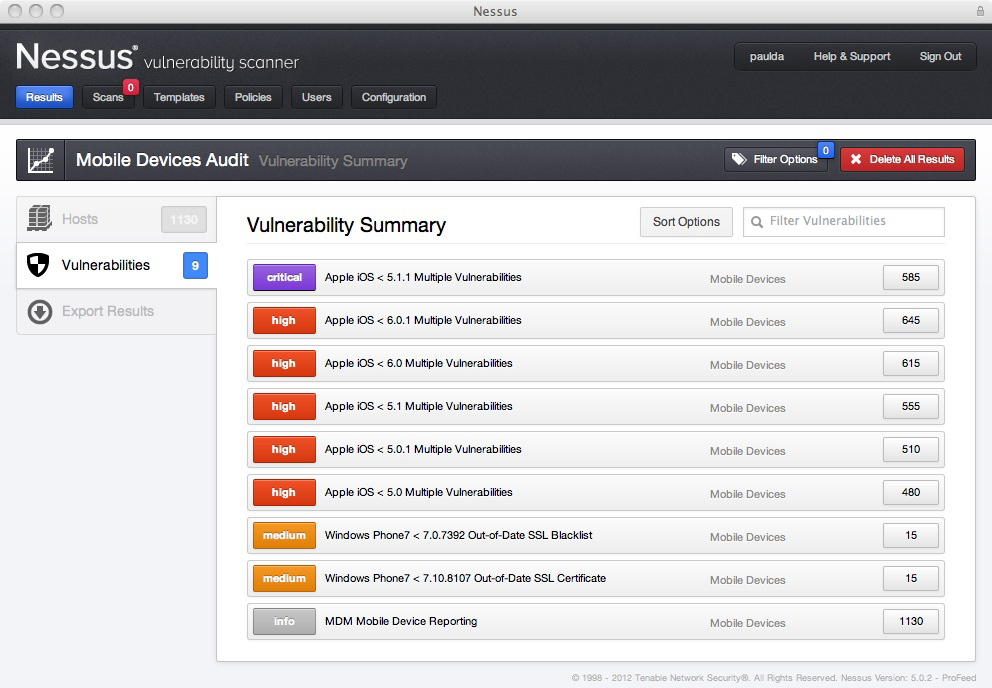Click the Filter Vulnerabilities search field

pos(844,222)
